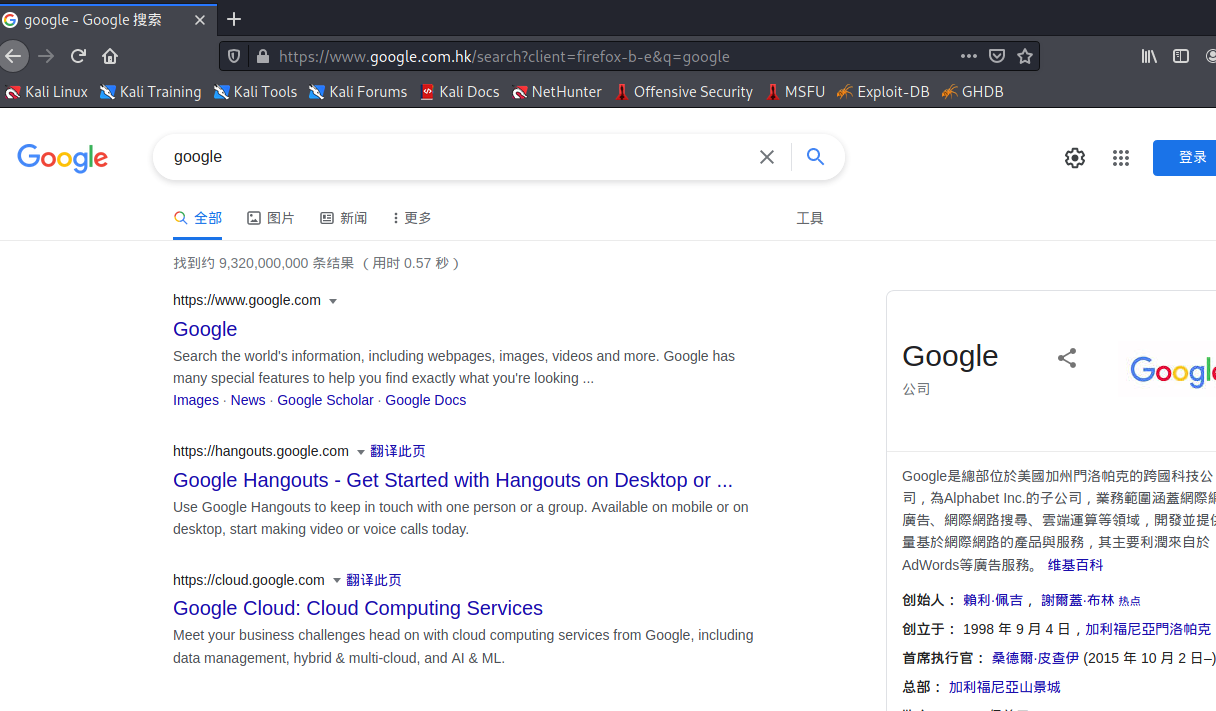The height and width of the screenshot is (711, 1216).
Task: Open page actions three-dot menu in address bar
Action: tap(968, 56)
